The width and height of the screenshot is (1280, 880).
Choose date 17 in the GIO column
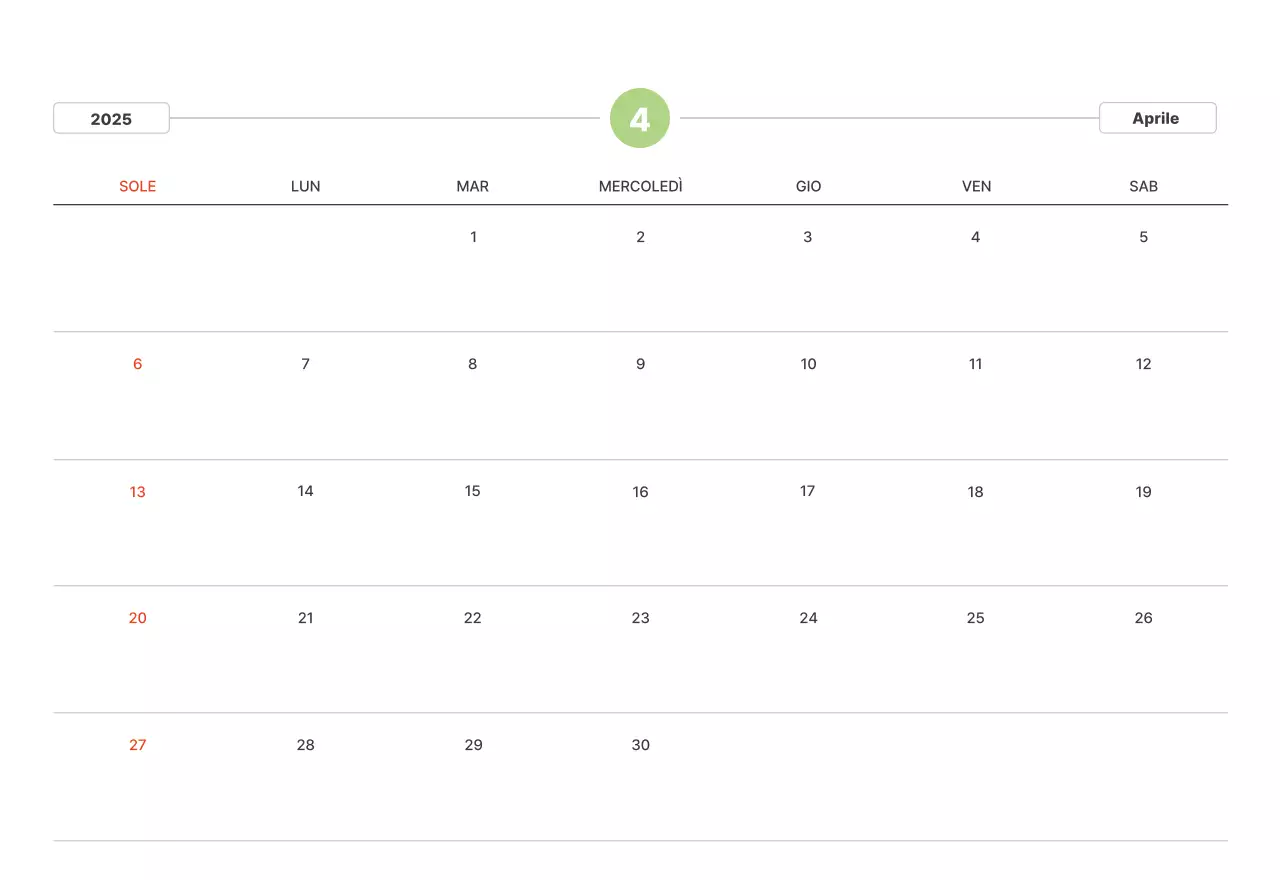[x=808, y=491]
